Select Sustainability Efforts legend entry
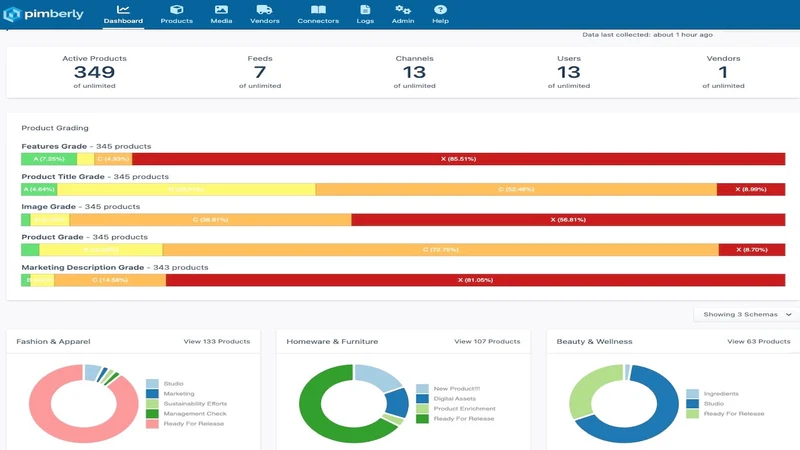This screenshot has width=800, height=450. pyautogui.click(x=187, y=404)
